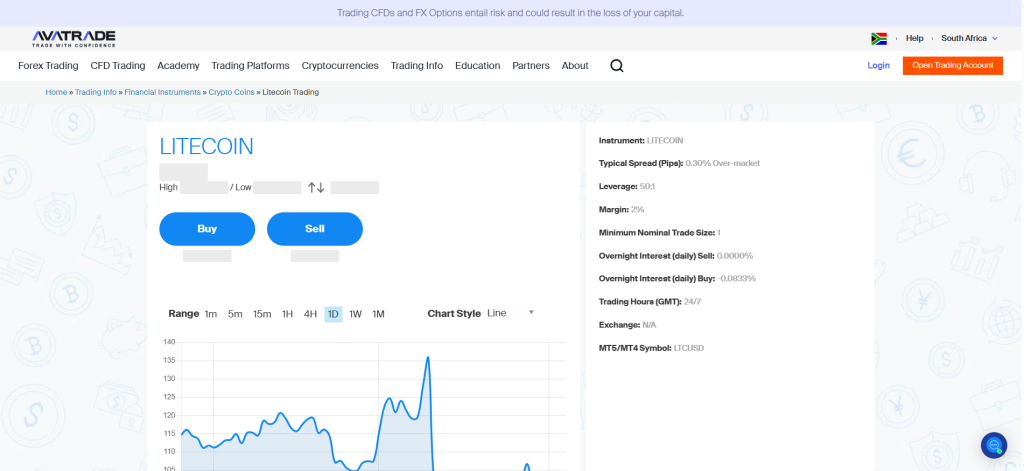The width and height of the screenshot is (1024, 471).
Task: Click the risk warning banner text
Action: 510,13
